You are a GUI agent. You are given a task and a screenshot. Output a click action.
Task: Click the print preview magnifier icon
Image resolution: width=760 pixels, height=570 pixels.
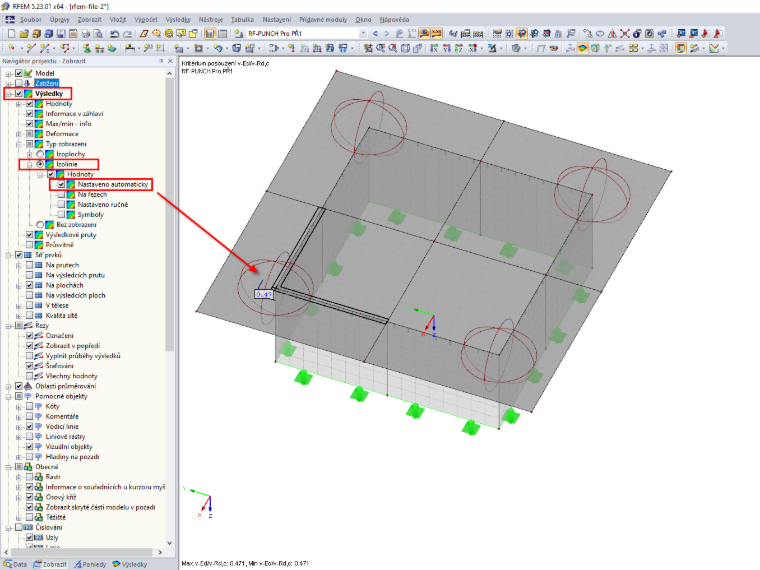coord(98,33)
